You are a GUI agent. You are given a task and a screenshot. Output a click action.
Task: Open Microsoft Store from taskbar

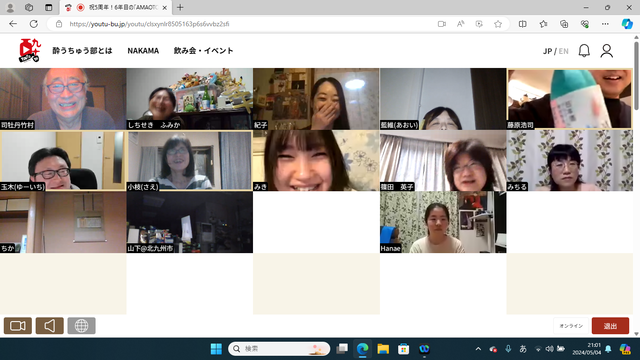404,349
